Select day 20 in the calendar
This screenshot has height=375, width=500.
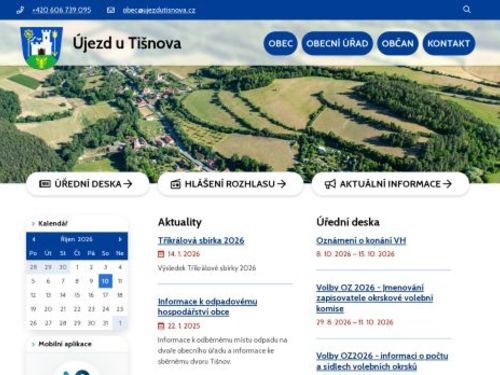pyautogui.click(x=48, y=309)
